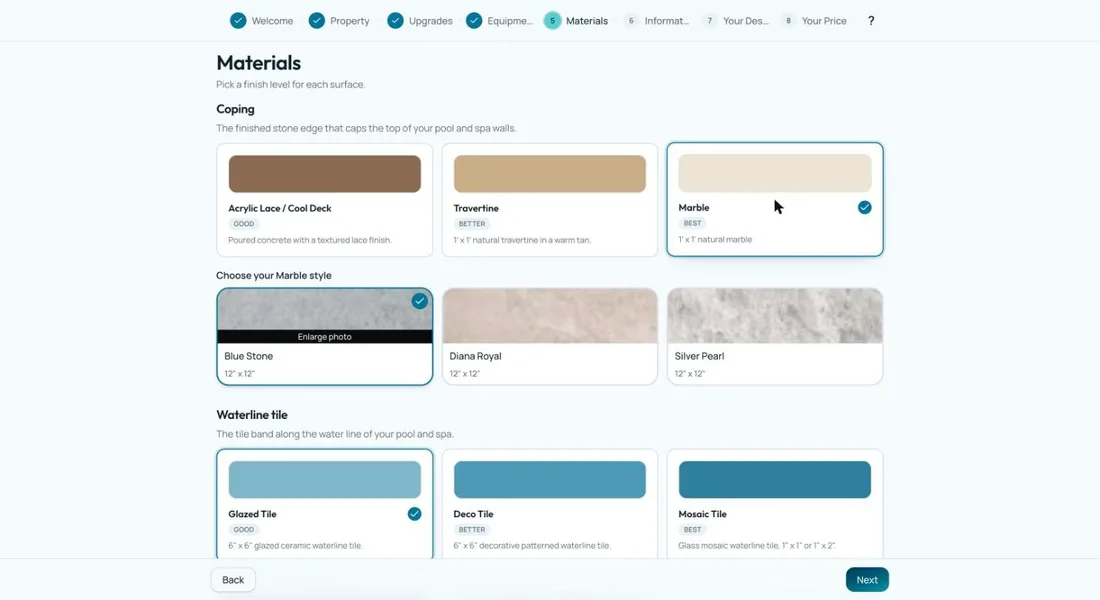Go to the Equipment step label
This screenshot has width=1100, height=600.
click(510, 21)
